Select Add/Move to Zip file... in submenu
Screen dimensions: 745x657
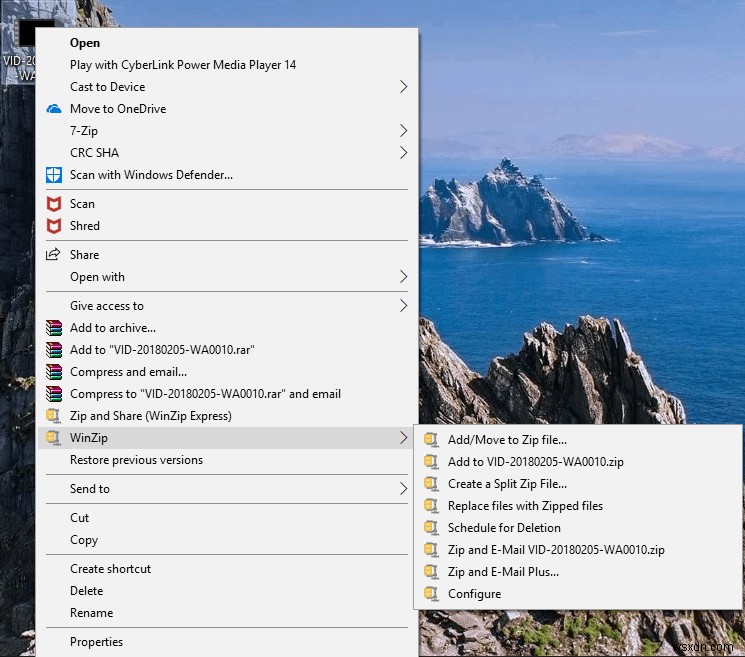click(x=578, y=440)
